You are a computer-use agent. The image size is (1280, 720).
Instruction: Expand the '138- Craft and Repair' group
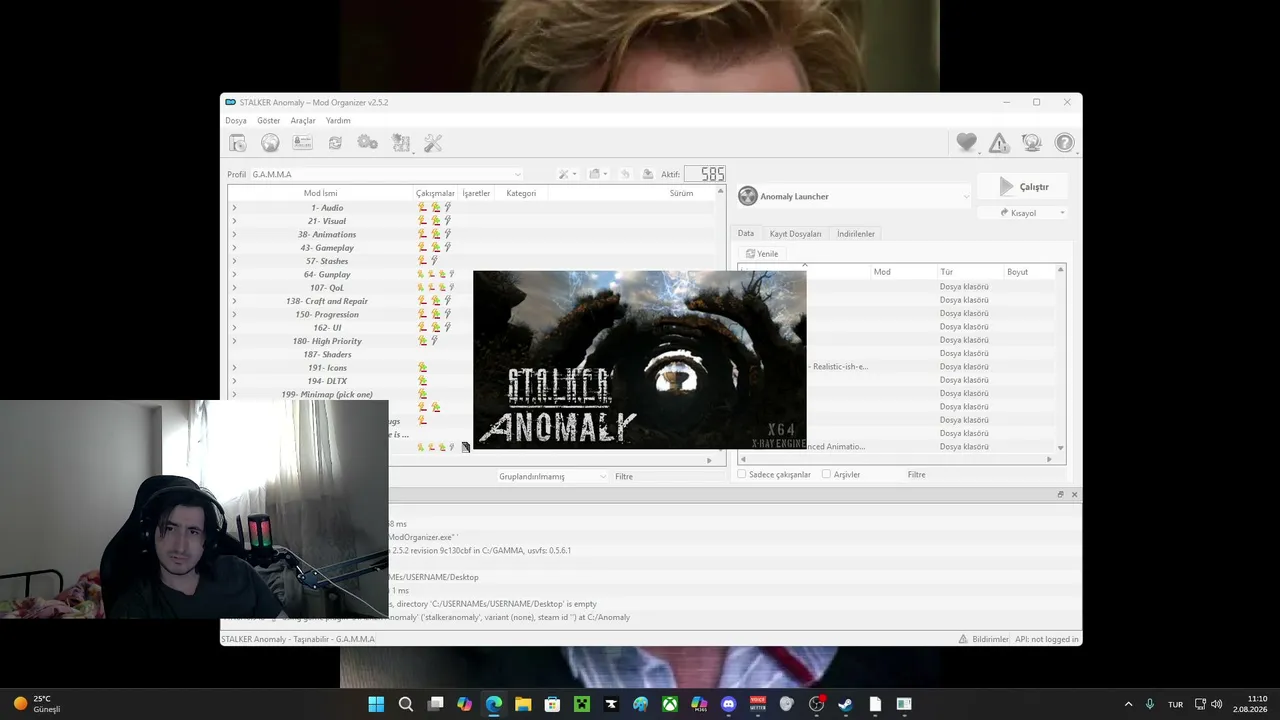234,301
